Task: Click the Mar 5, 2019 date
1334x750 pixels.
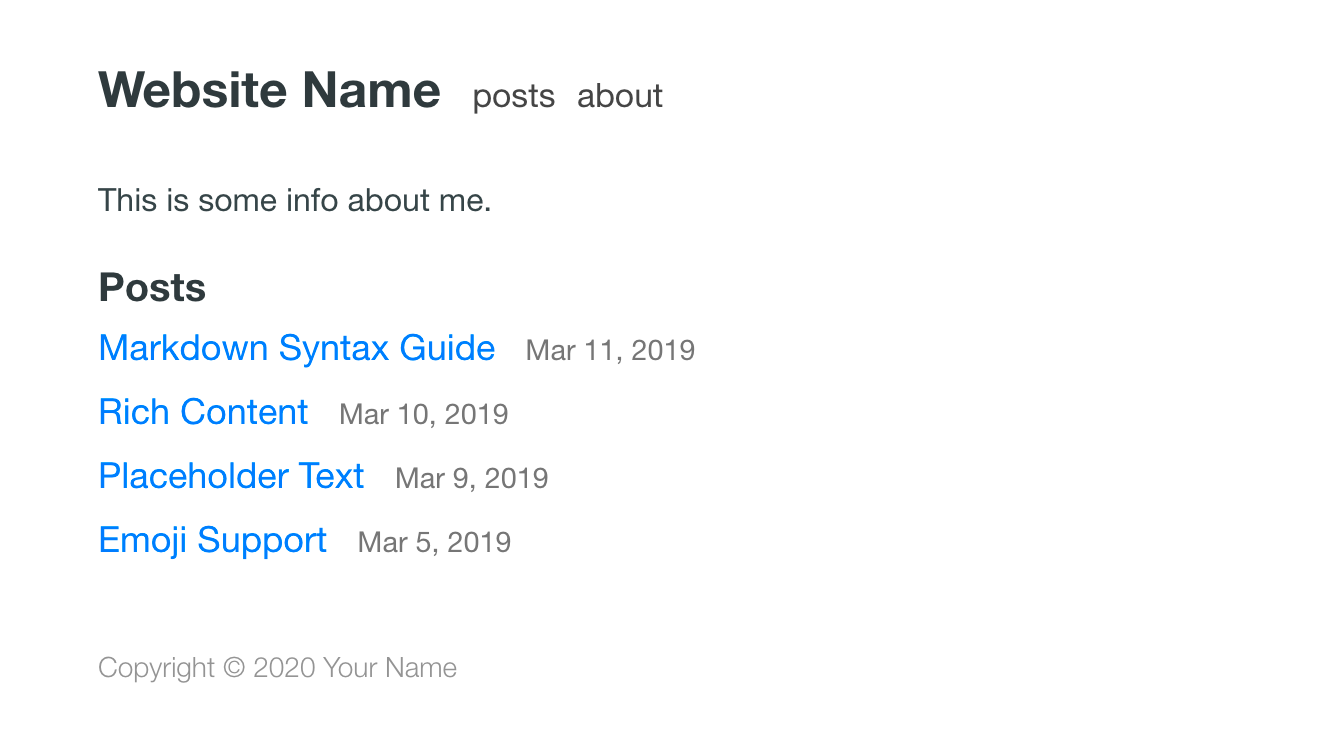Action: click(x=434, y=542)
